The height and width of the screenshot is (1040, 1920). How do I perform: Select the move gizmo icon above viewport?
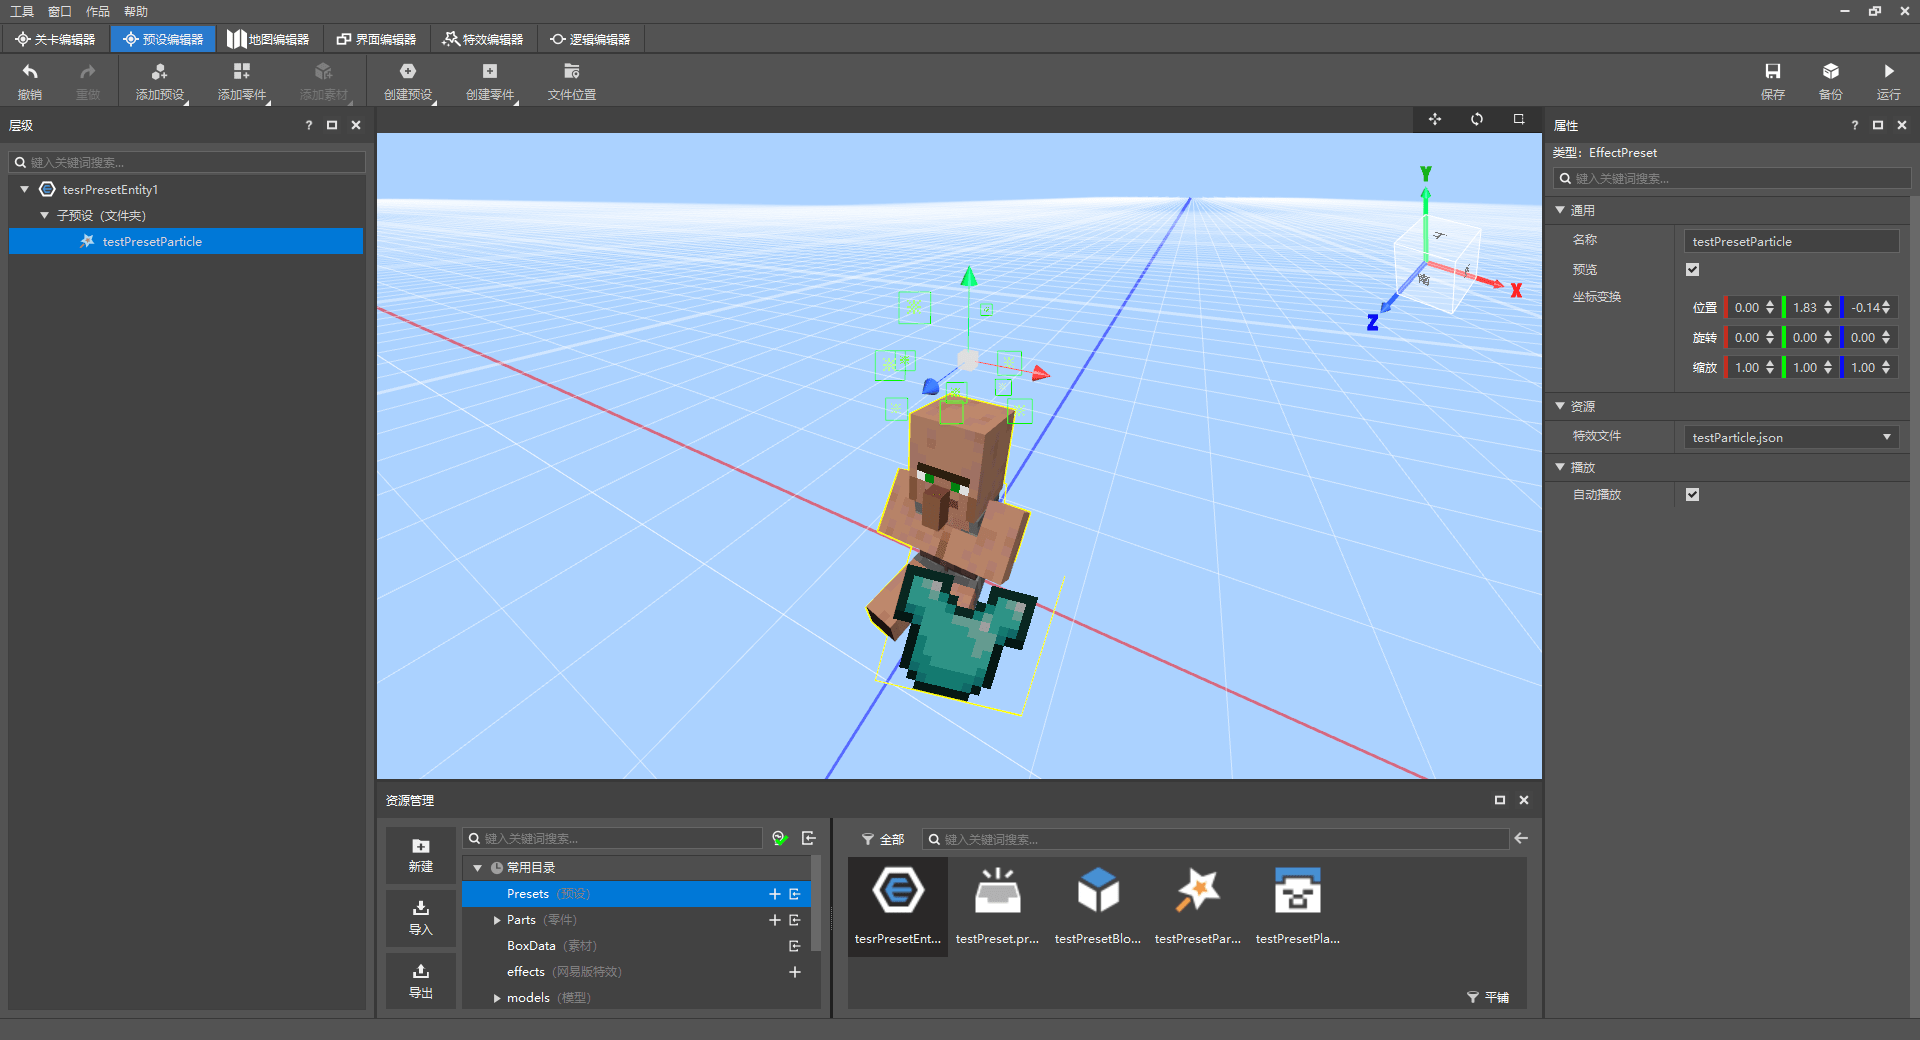pyautogui.click(x=1435, y=119)
